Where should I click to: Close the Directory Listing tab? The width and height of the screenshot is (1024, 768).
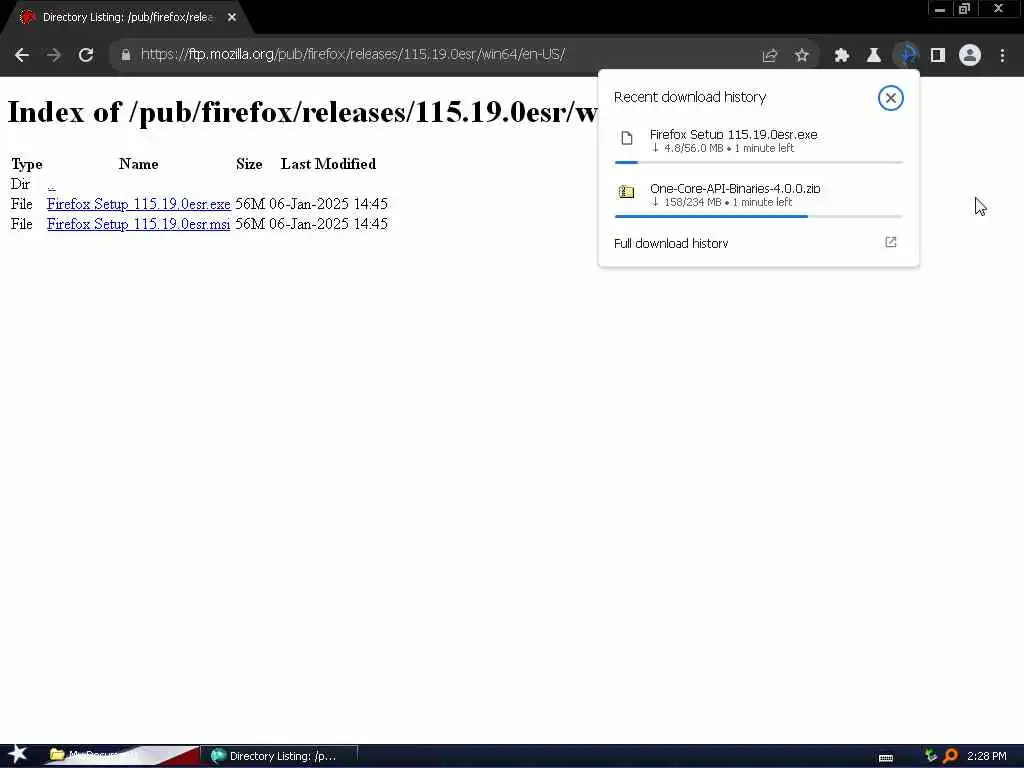pyautogui.click(x=232, y=18)
